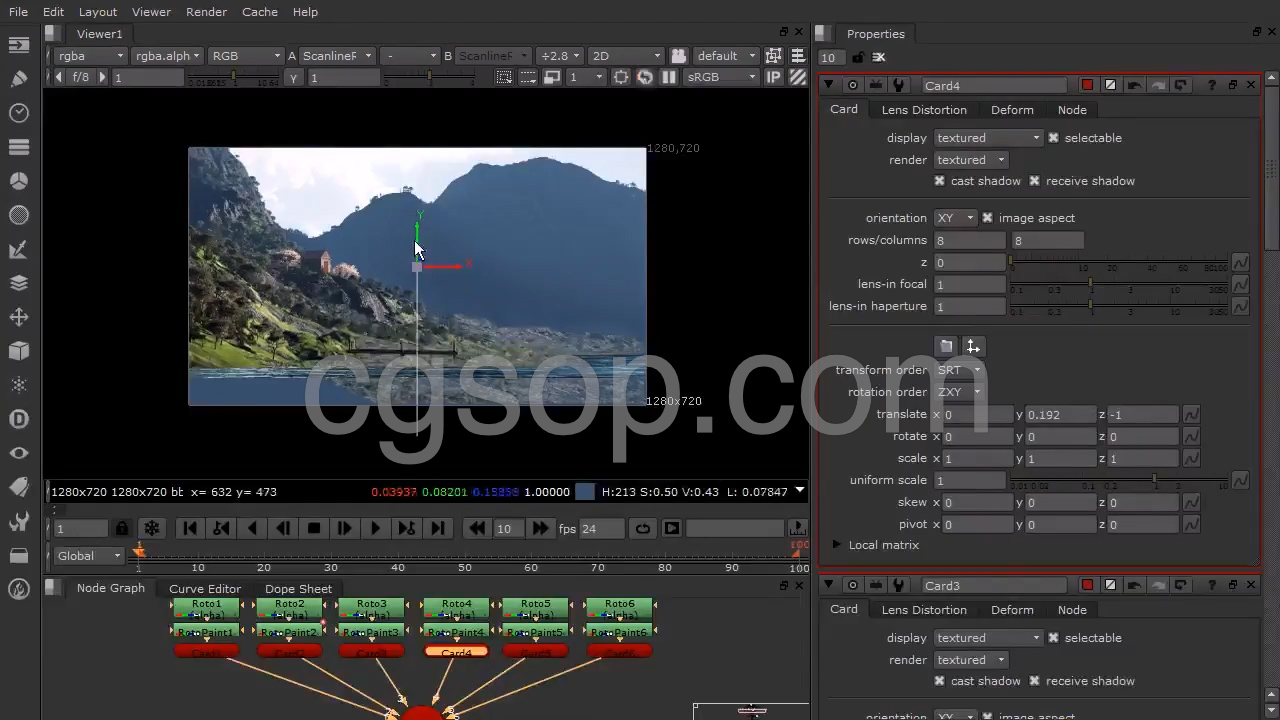Toggle cast shadow for Card4

click(x=939, y=181)
